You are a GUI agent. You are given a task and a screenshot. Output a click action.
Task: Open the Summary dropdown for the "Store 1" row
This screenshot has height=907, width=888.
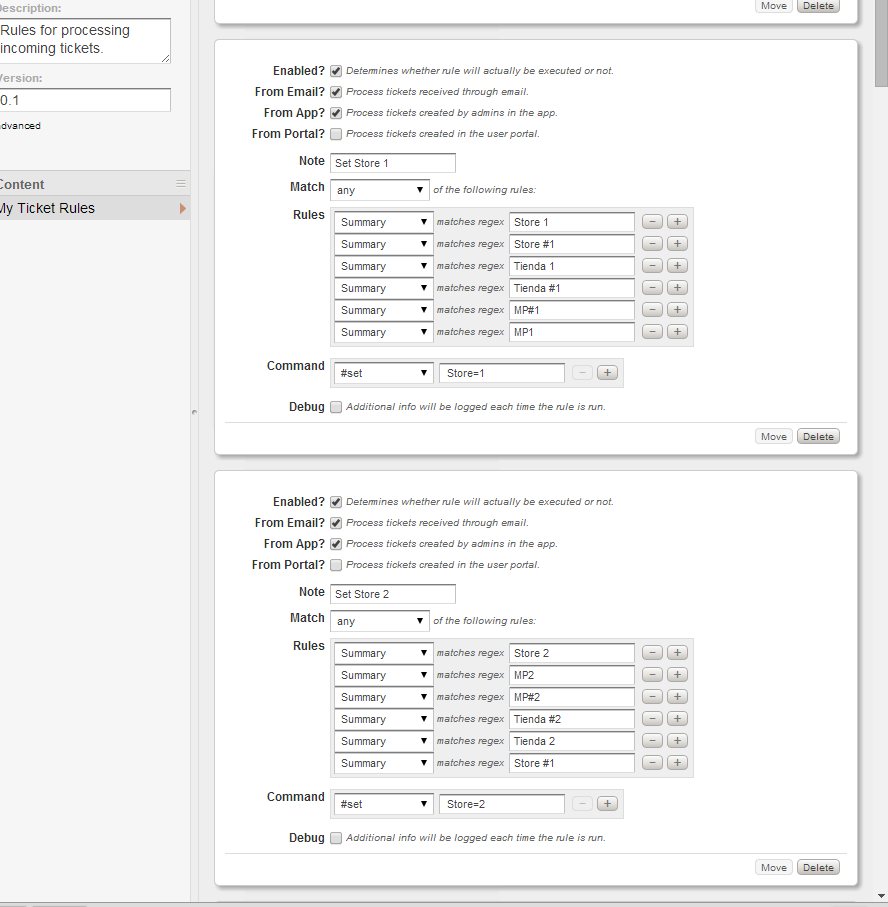(383, 221)
